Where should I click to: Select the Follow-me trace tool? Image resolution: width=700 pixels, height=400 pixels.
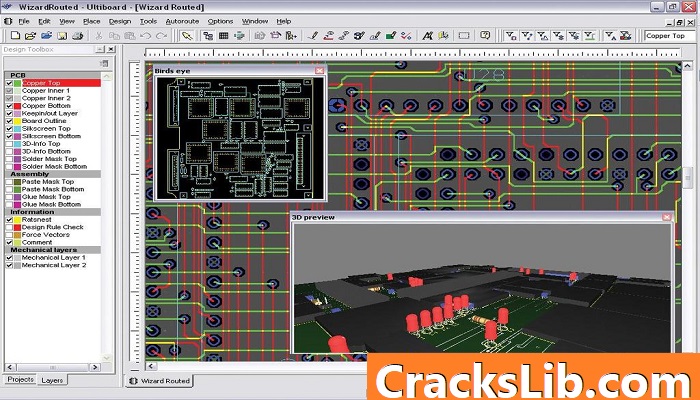[329, 36]
